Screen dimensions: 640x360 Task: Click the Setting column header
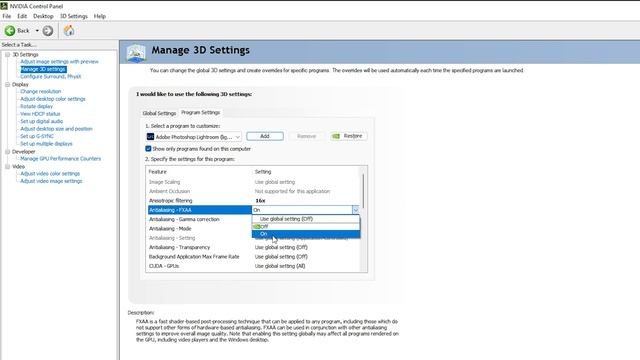[x=263, y=172]
